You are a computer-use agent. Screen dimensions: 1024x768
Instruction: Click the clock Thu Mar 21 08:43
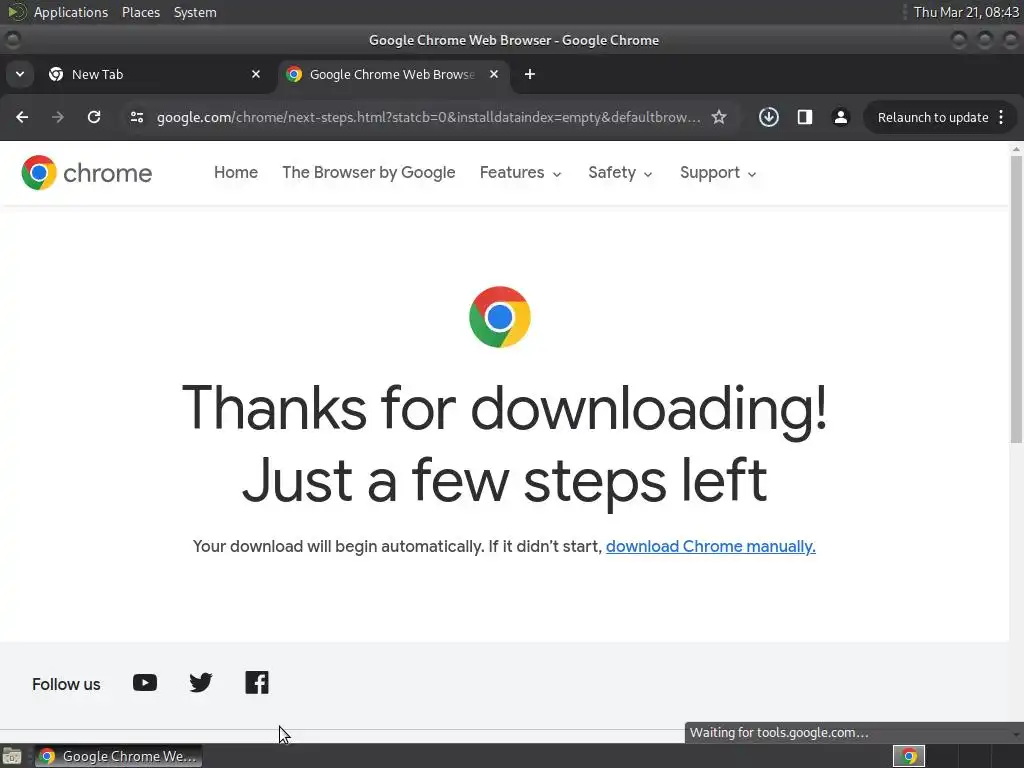(x=966, y=12)
